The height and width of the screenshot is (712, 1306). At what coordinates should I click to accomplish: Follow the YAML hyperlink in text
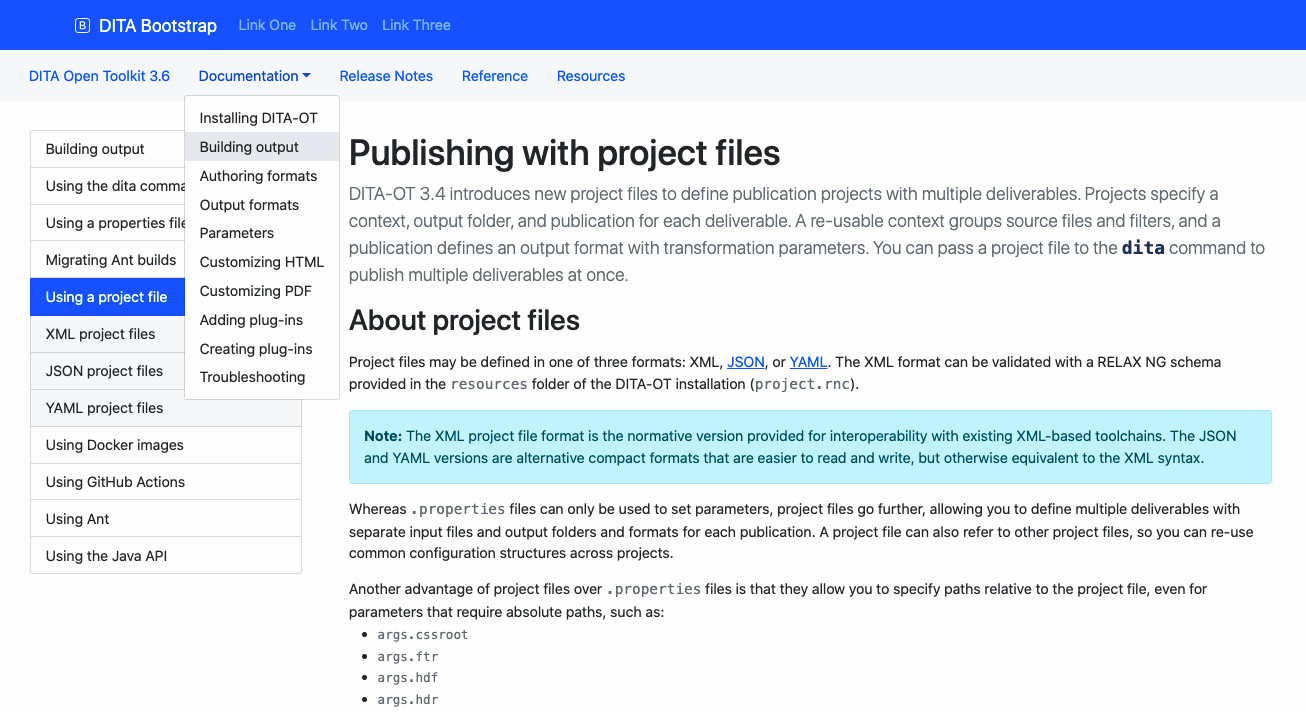808,362
